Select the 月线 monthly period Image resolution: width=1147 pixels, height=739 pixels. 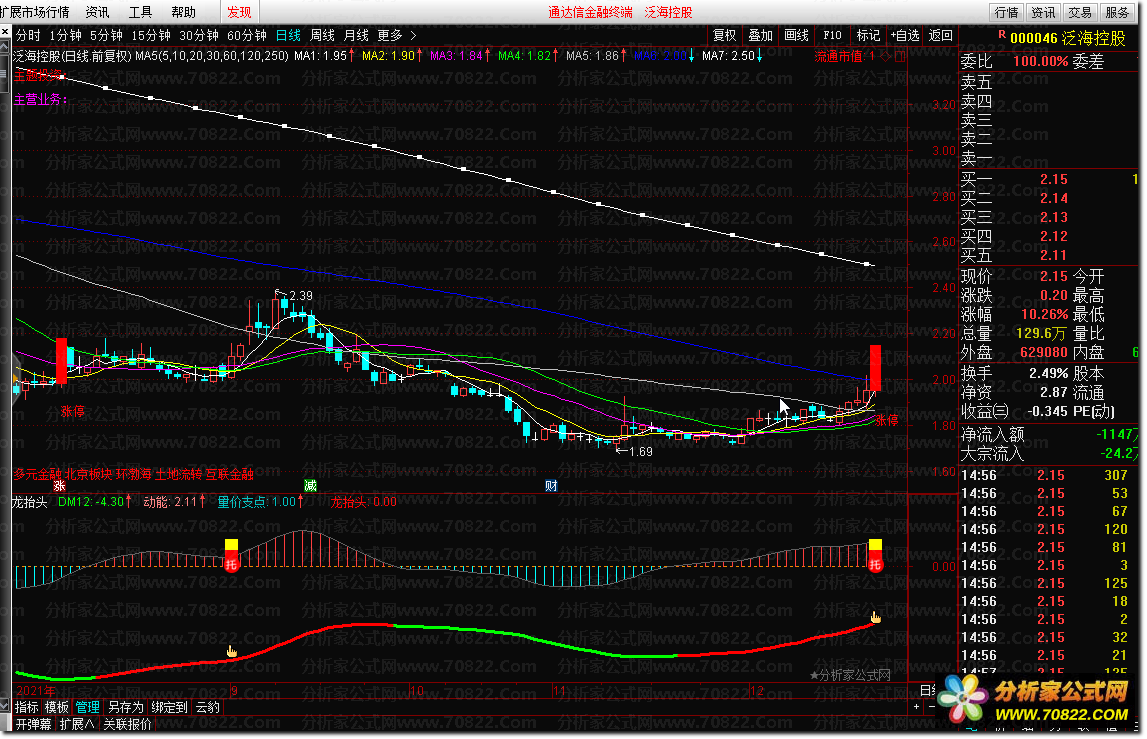tap(356, 35)
